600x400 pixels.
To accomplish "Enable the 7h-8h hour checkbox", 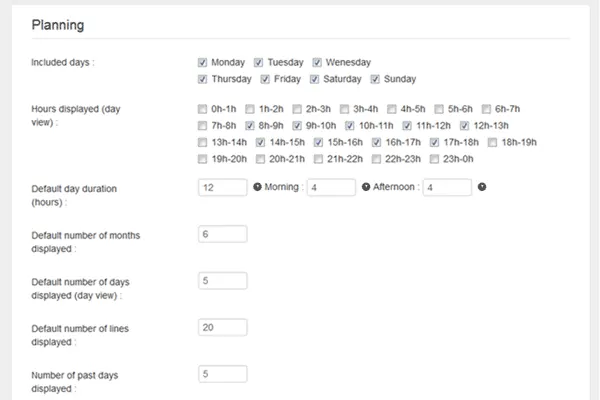I will (204, 126).
